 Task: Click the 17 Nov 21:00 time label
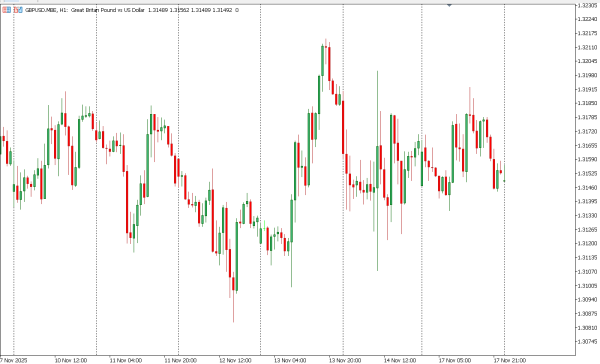point(509,360)
